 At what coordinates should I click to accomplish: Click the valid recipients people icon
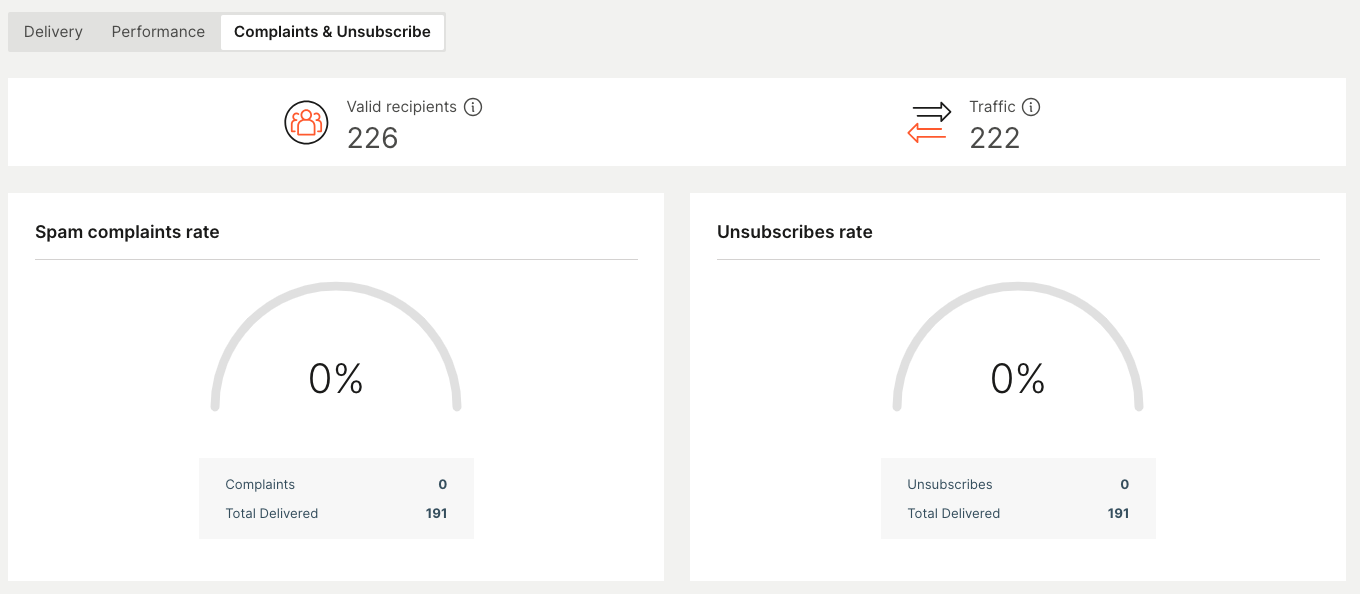pyautogui.click(x=306, y=122)
